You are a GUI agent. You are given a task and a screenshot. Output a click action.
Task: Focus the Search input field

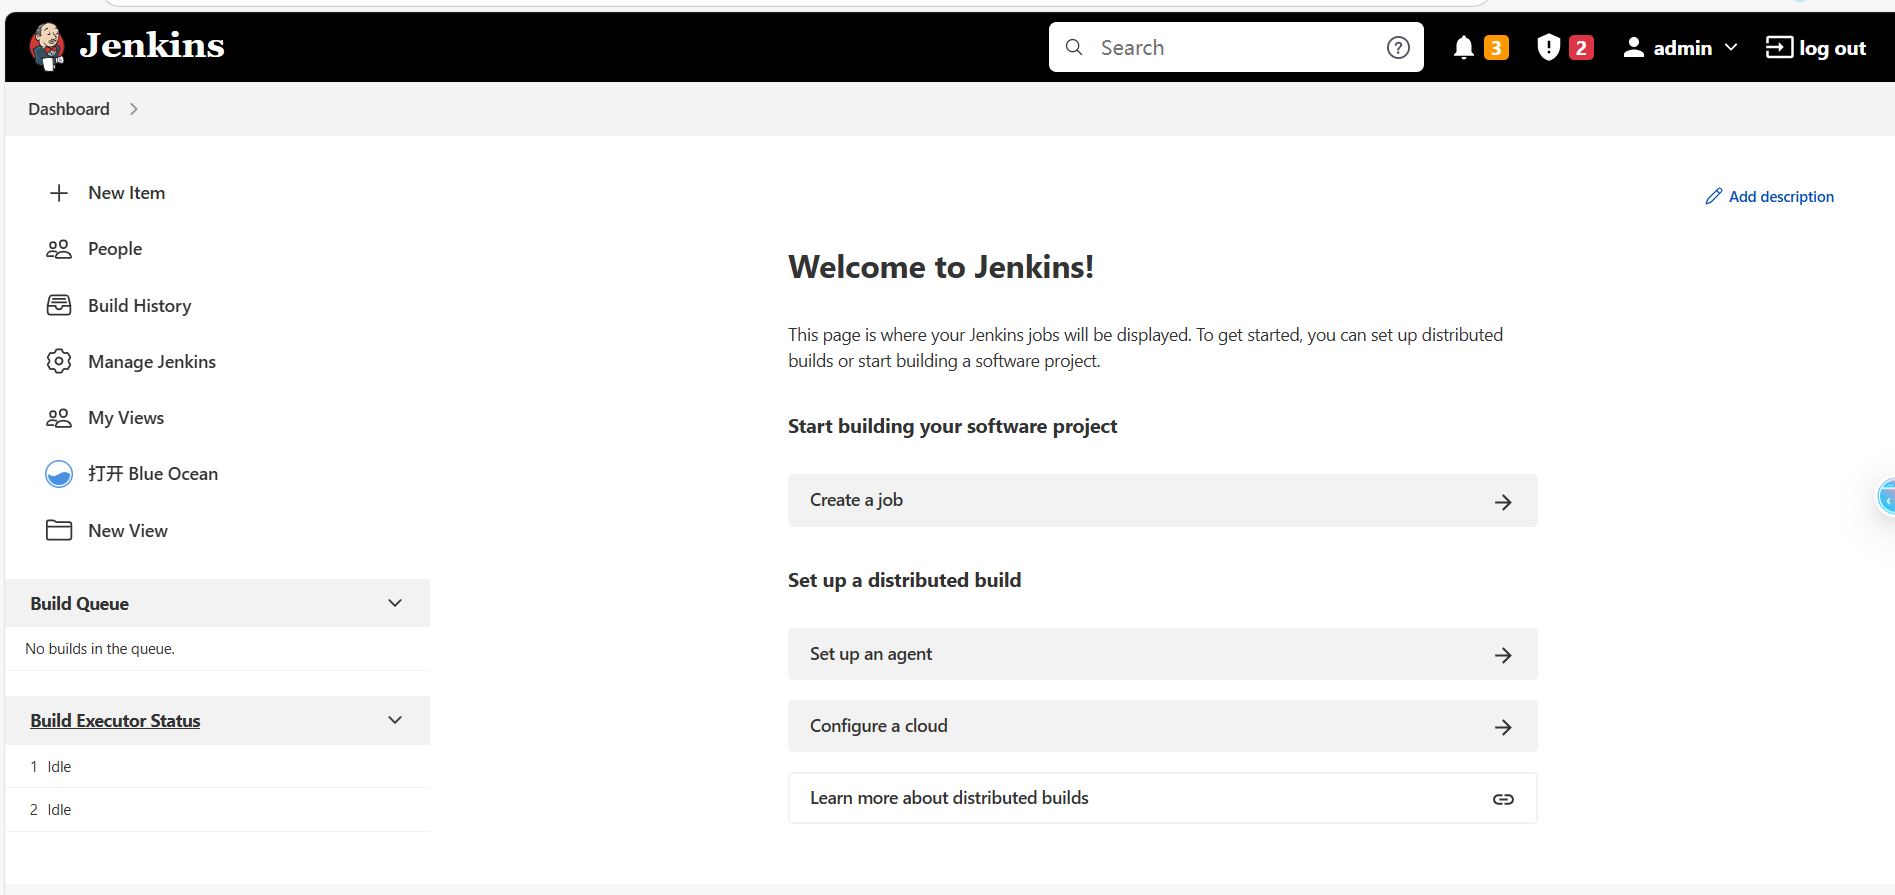1236,47
